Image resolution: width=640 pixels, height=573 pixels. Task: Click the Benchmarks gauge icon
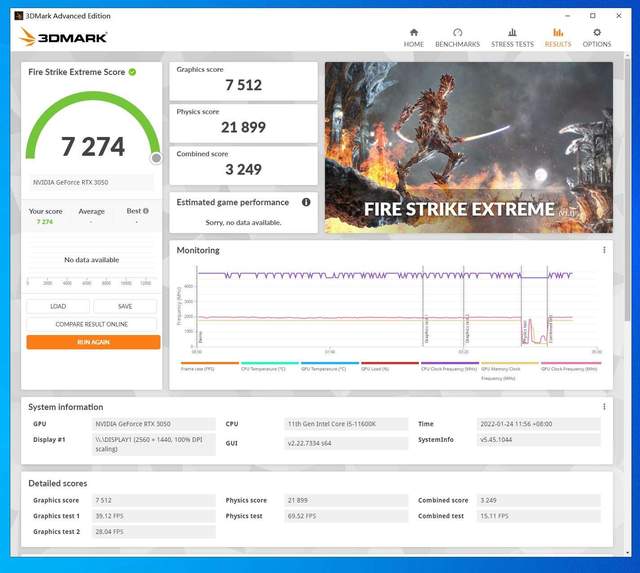coord(458,32)
